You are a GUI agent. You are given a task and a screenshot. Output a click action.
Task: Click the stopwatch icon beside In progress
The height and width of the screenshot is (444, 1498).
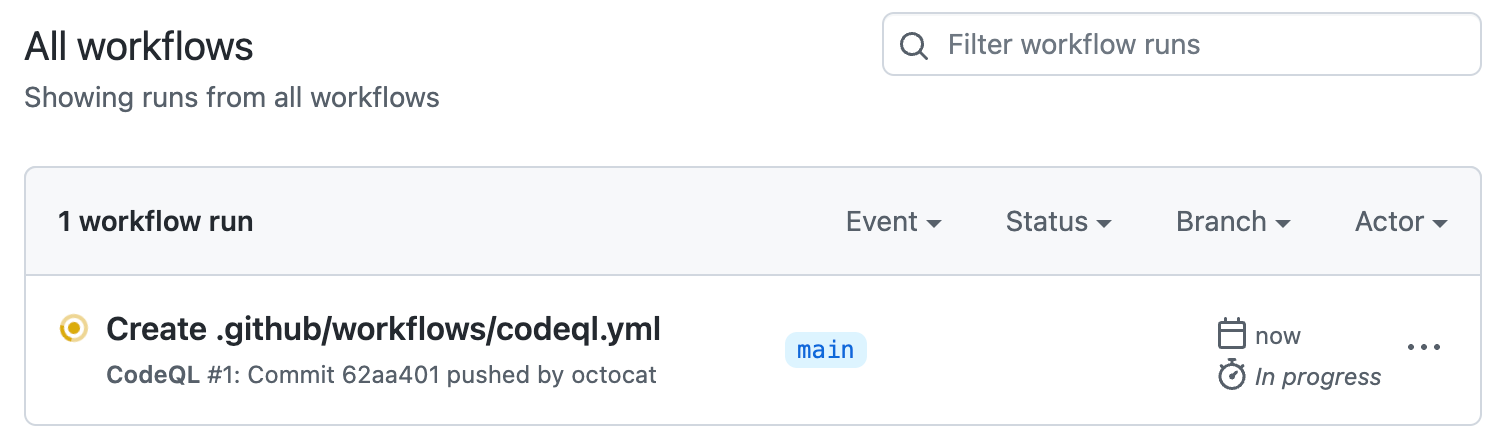click(1231, 376)
